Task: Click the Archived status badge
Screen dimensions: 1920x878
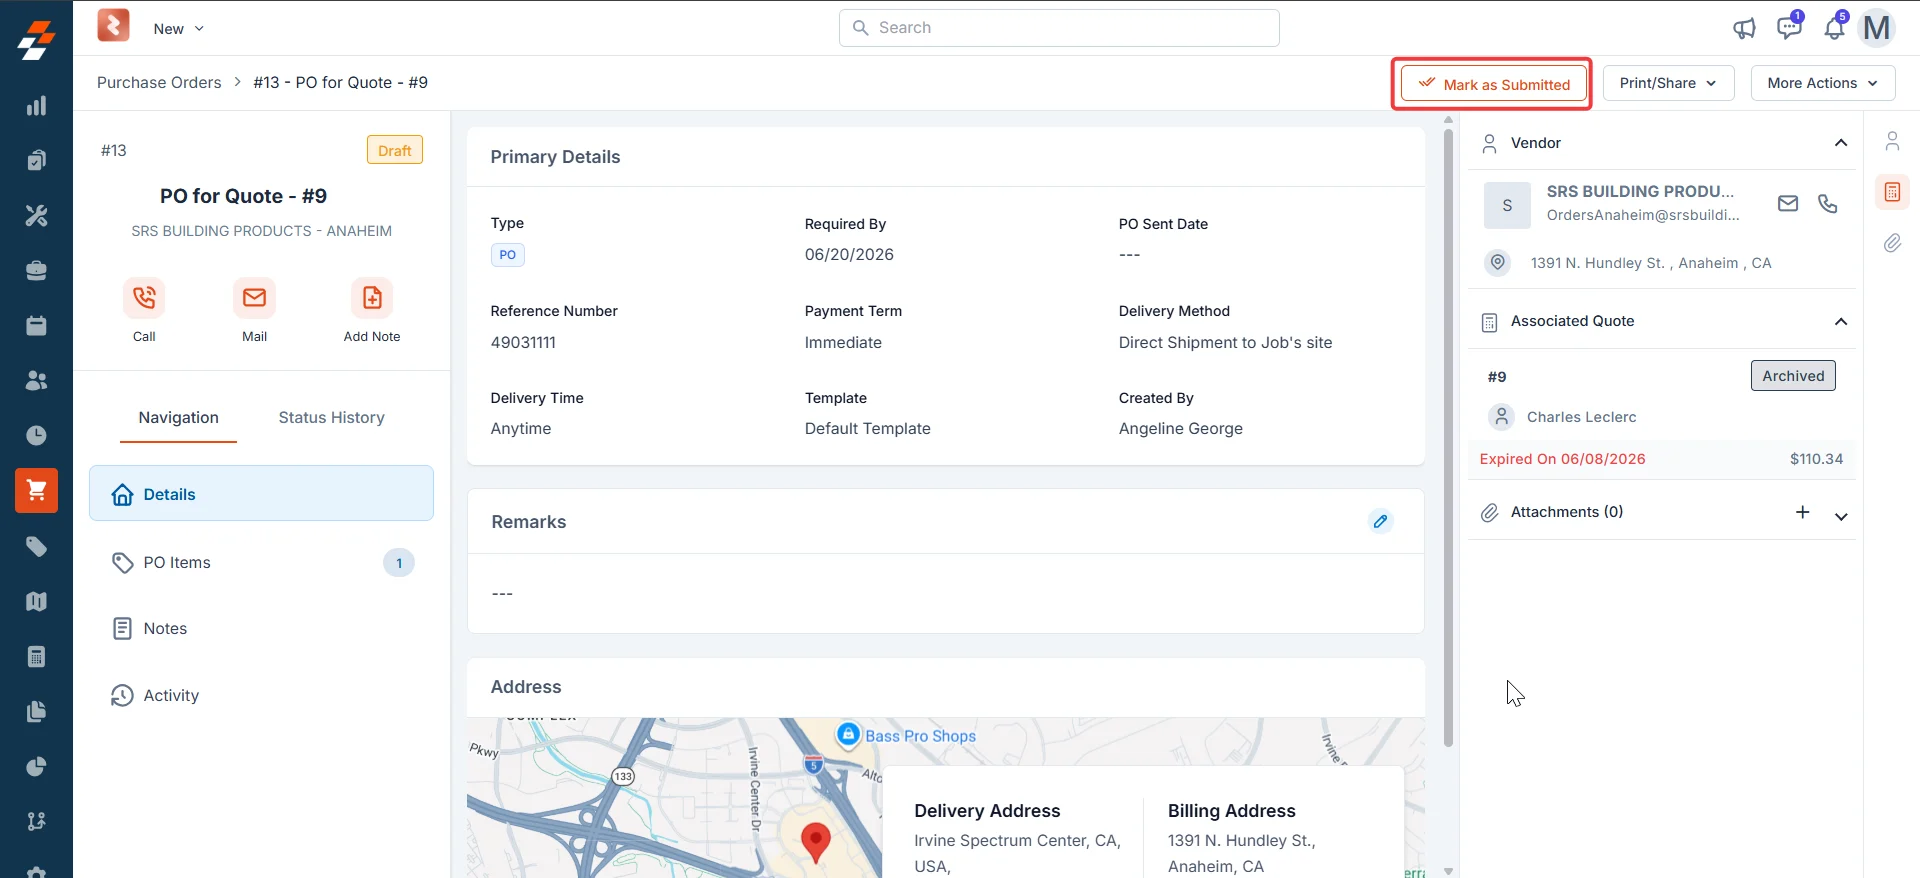Action: pos(1793,376)
